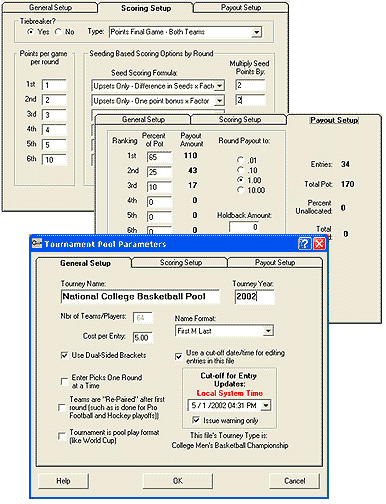Image resolution: width=386 pixels, height=504 pixels.
Task: Choose round payout to .01
Action: [240, 160]
